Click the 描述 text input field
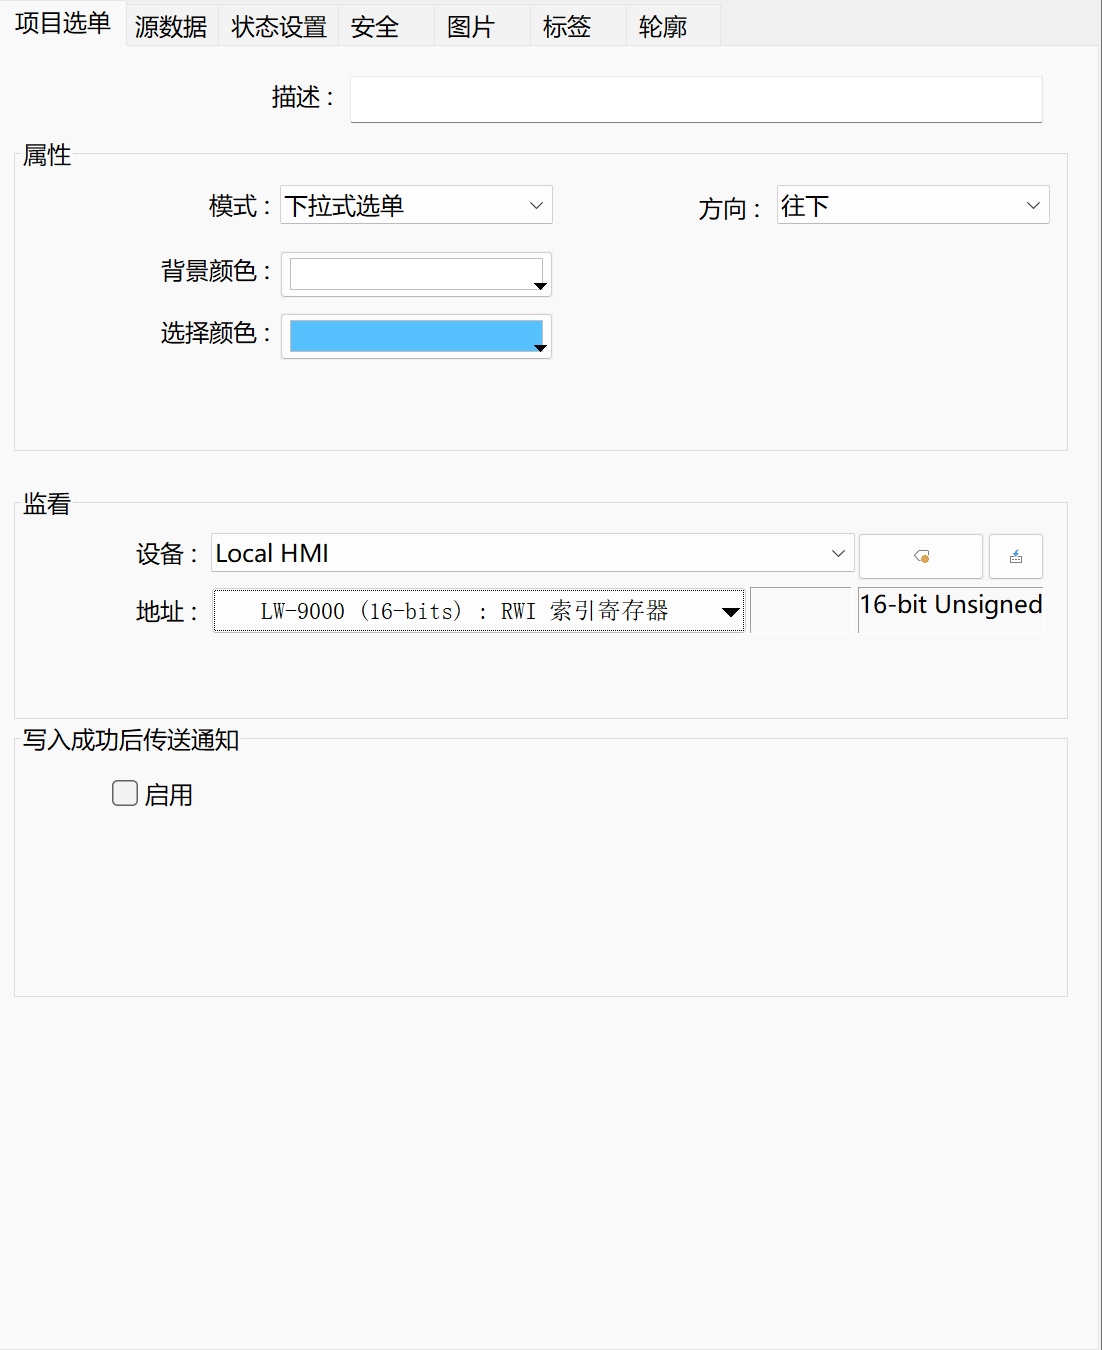Viewport: 1102px width, 1350px height. pyautogui.click(x=696, y=99)
